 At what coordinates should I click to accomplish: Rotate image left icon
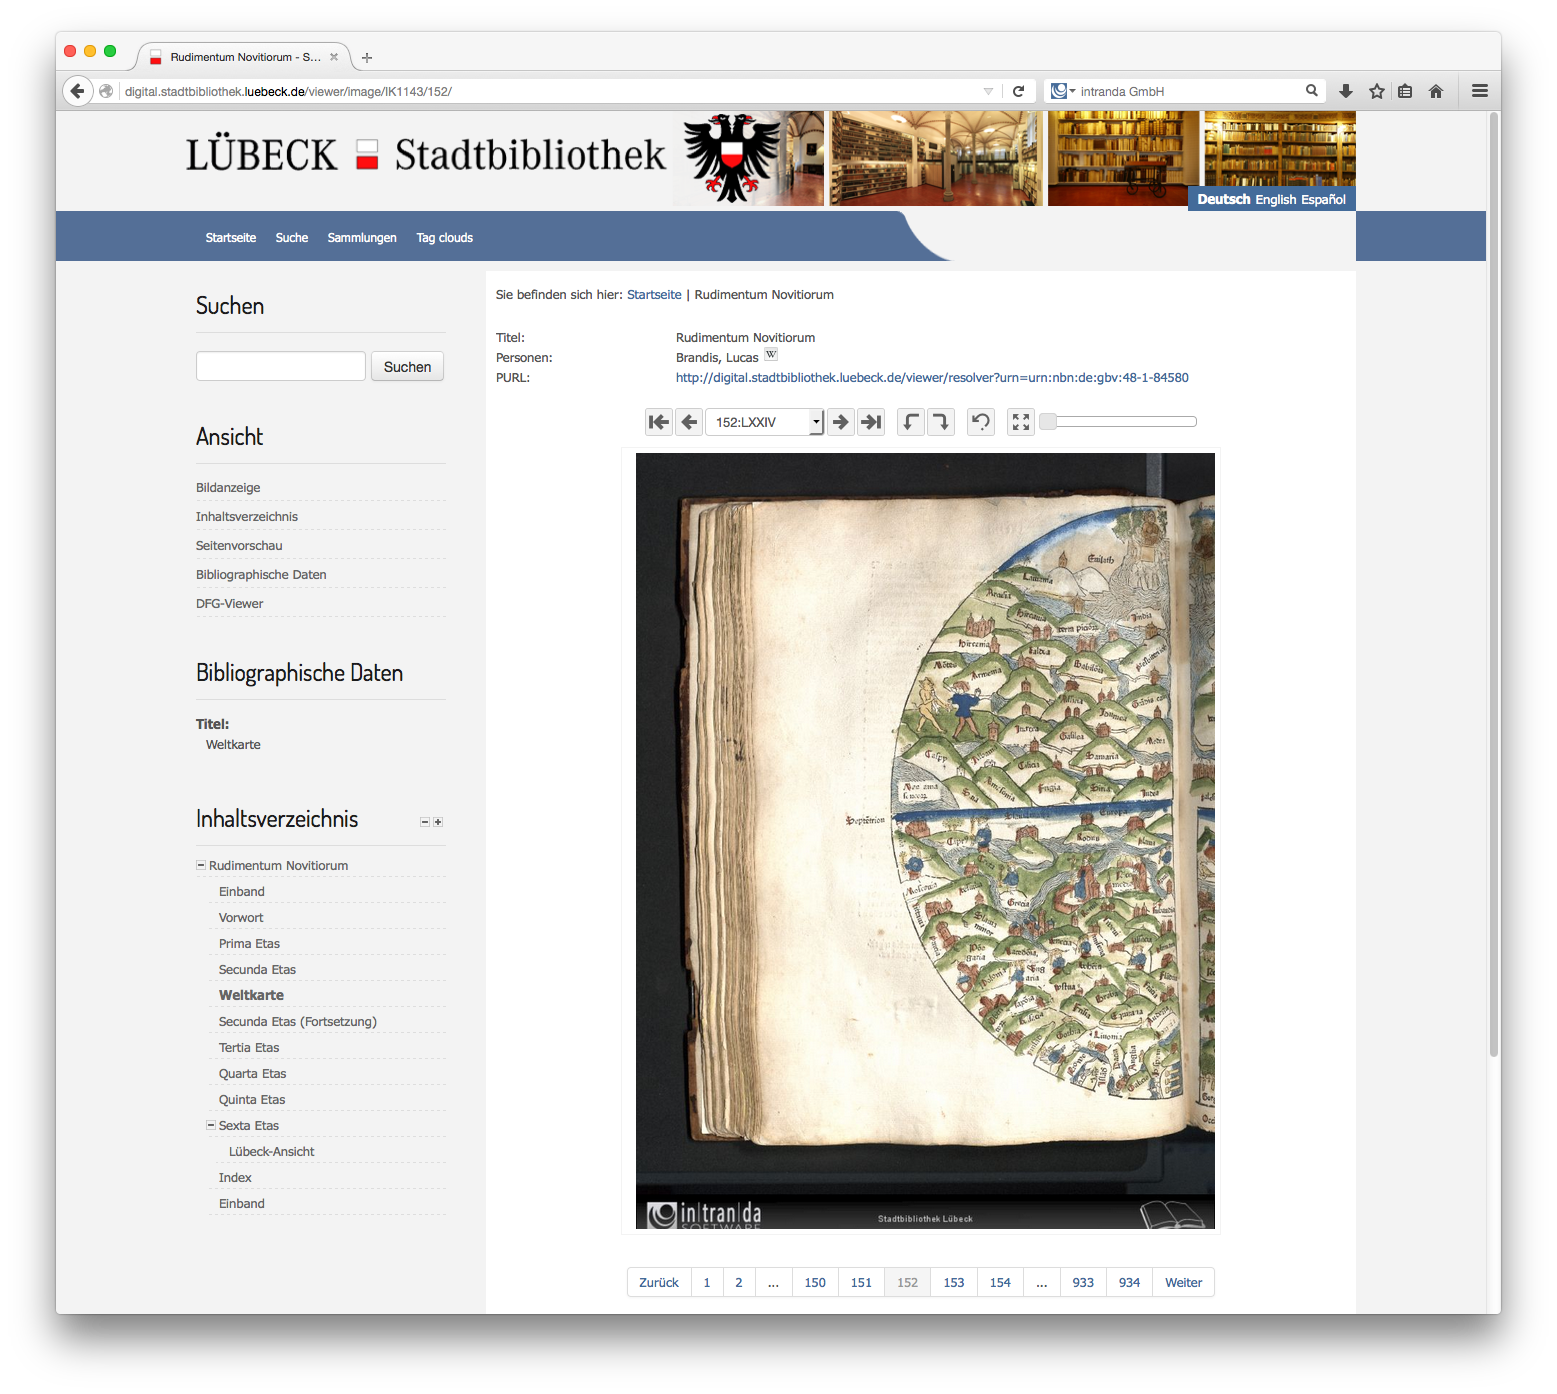point(910,422)
